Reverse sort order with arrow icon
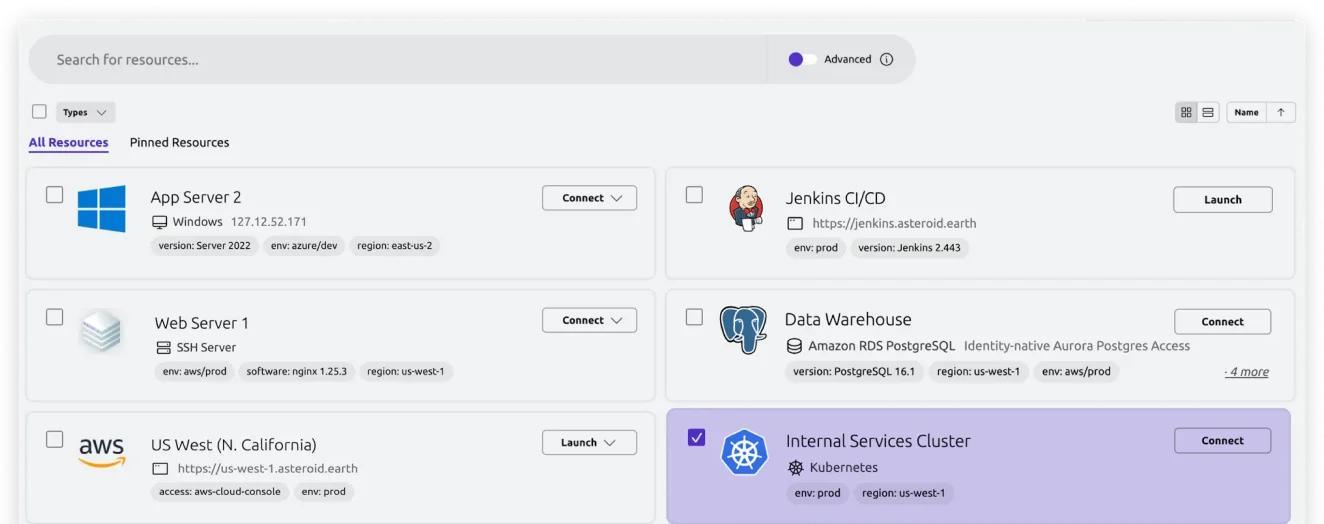This screenshot has width=1324, height=524. [1281, 113]
